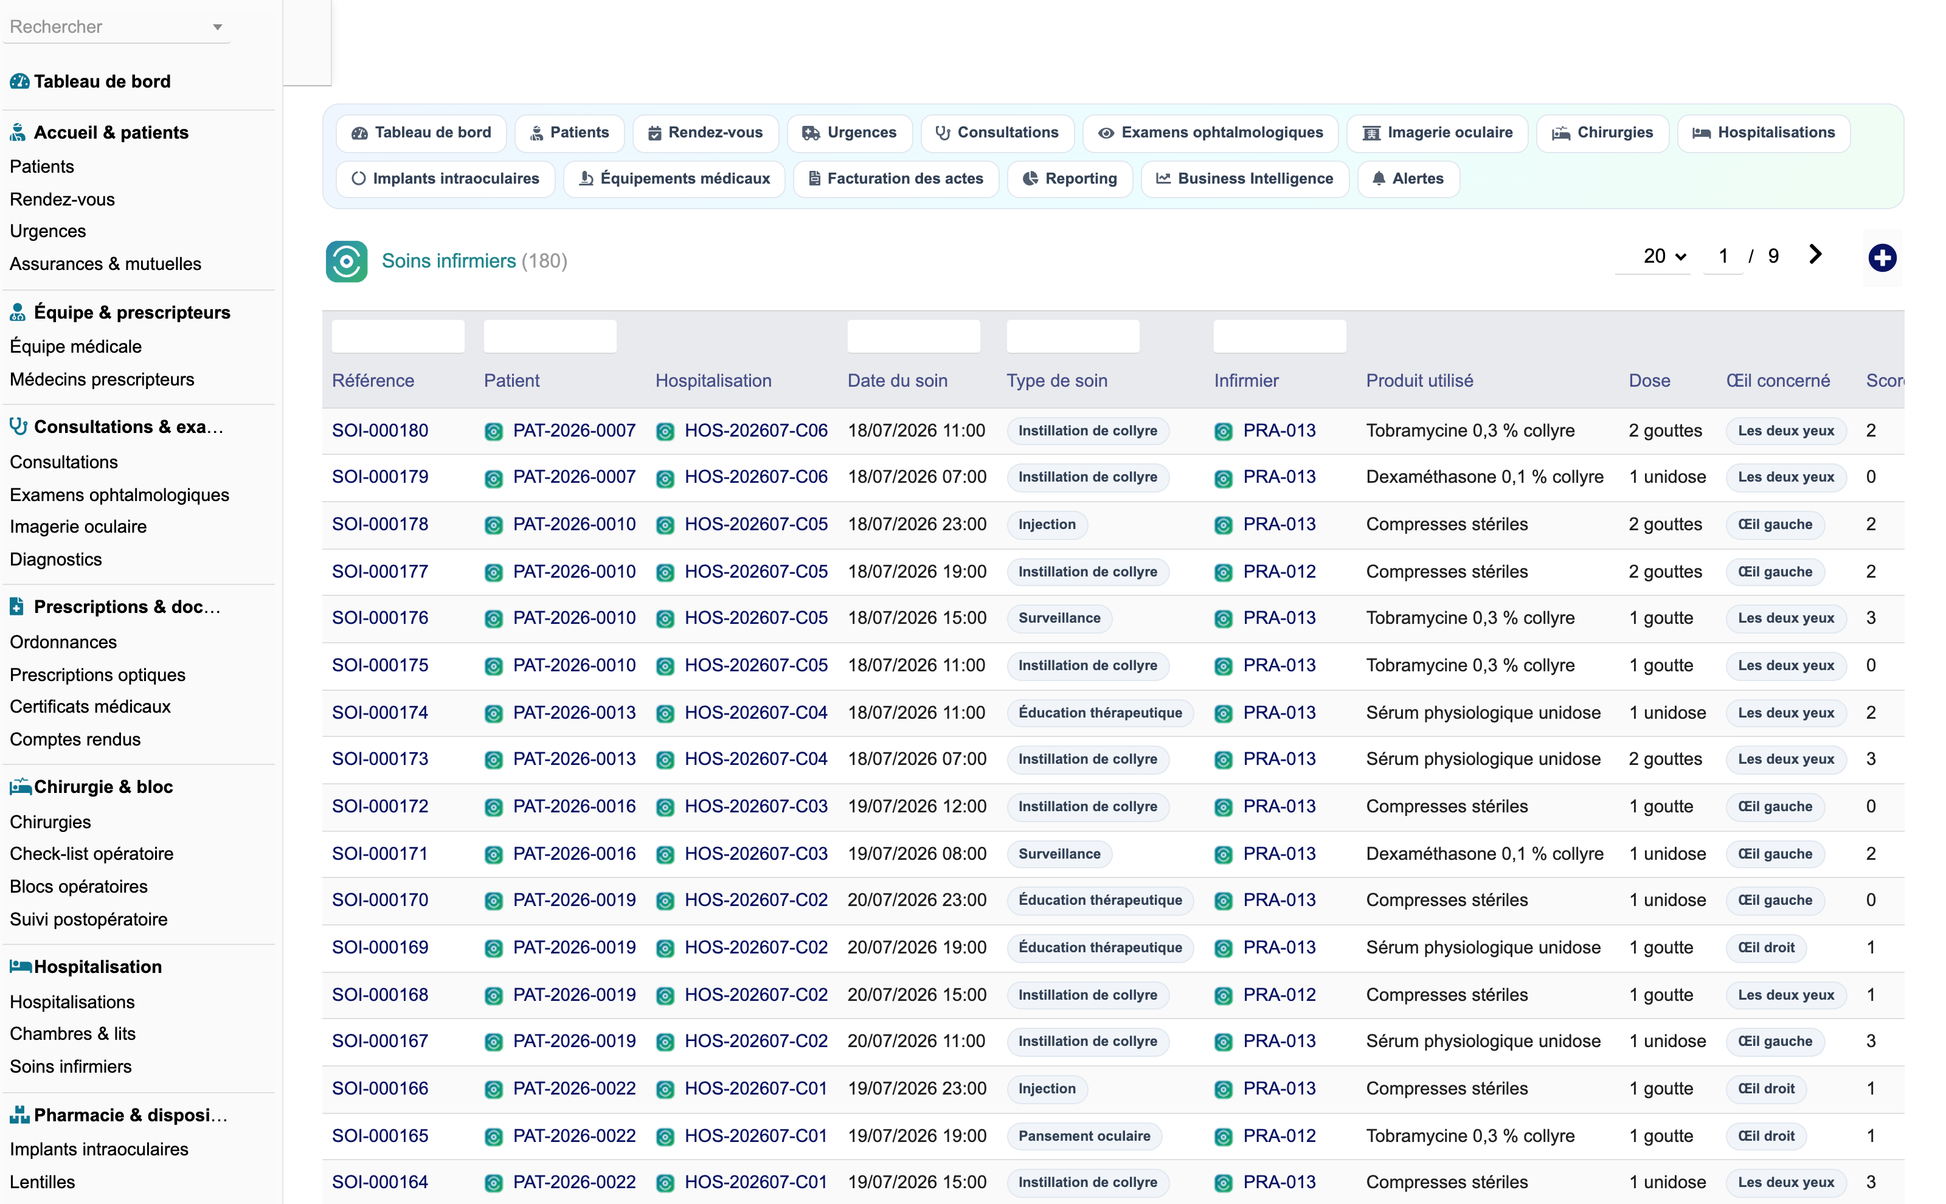Image resolution: width=1946 pixels, height=1204 pixels.
Task: Open nurse PRA-012 in SOI-000165 row
Action: point(1279,1136)
